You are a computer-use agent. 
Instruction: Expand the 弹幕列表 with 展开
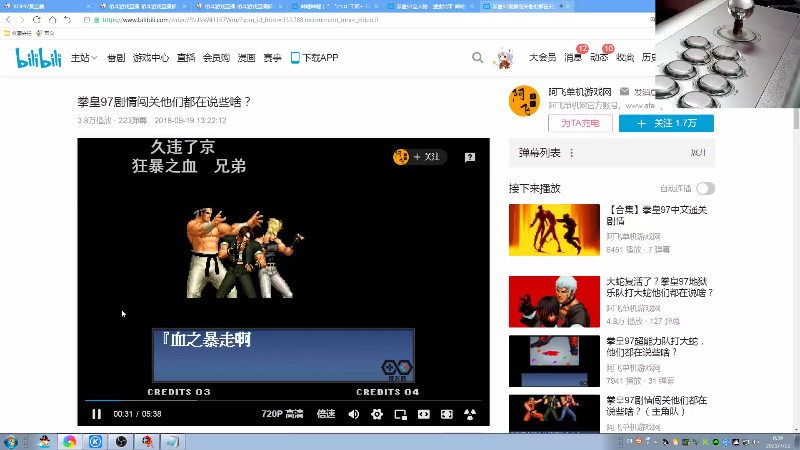pos(698,153)
